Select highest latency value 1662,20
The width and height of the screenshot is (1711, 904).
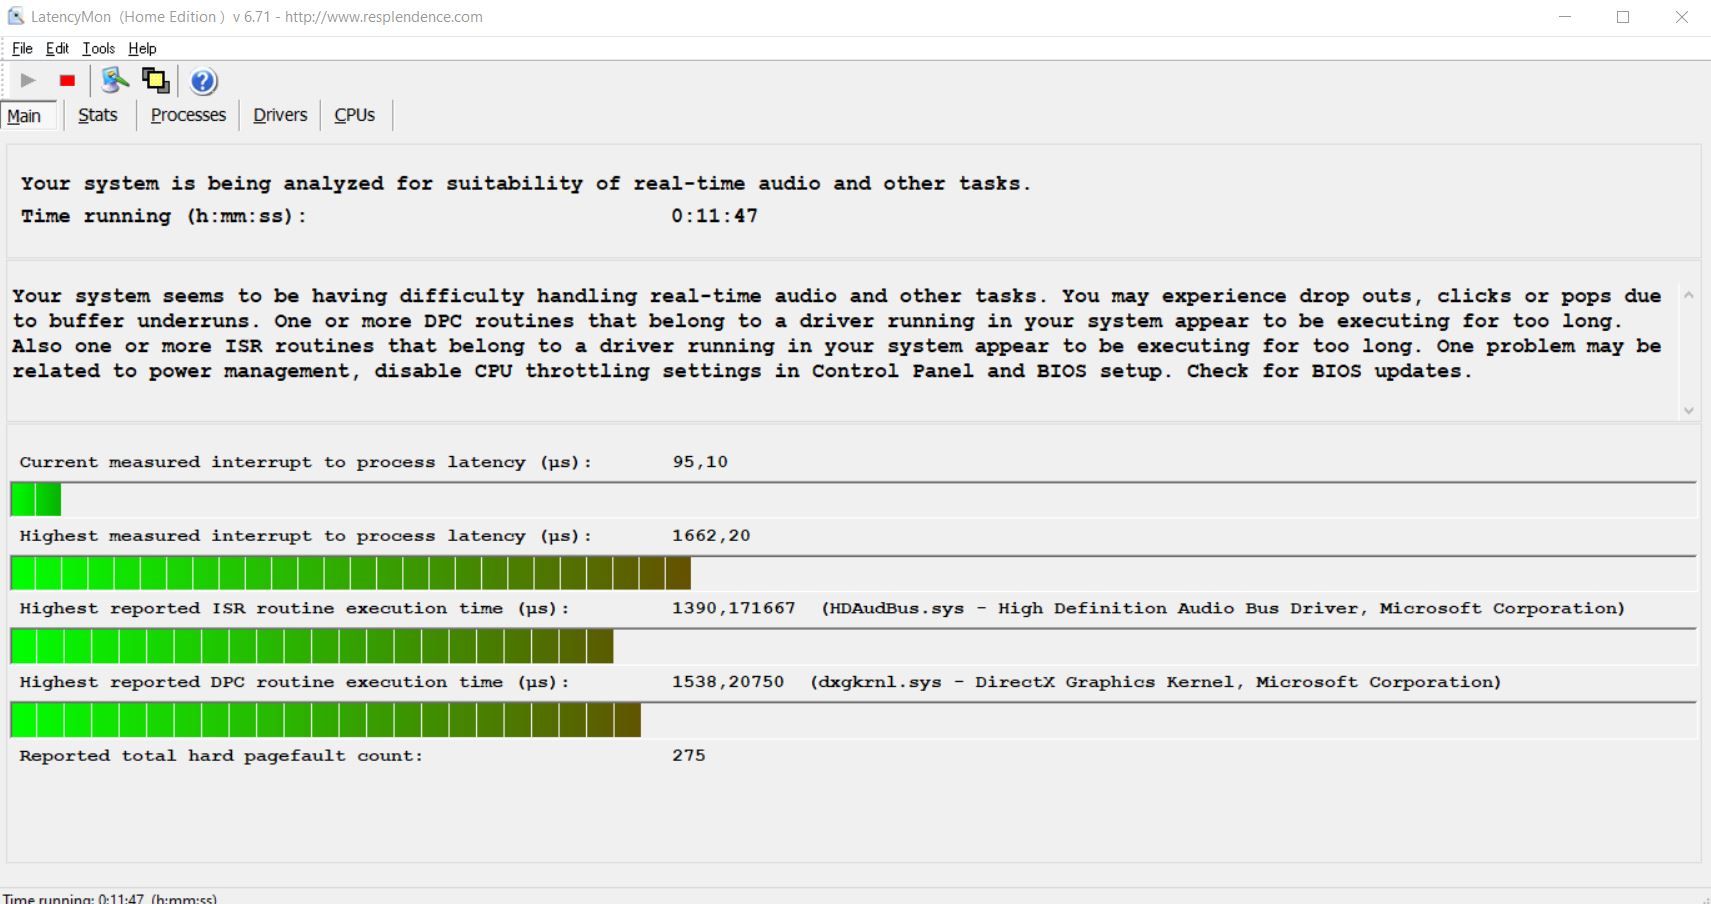[x=711, y=536]
